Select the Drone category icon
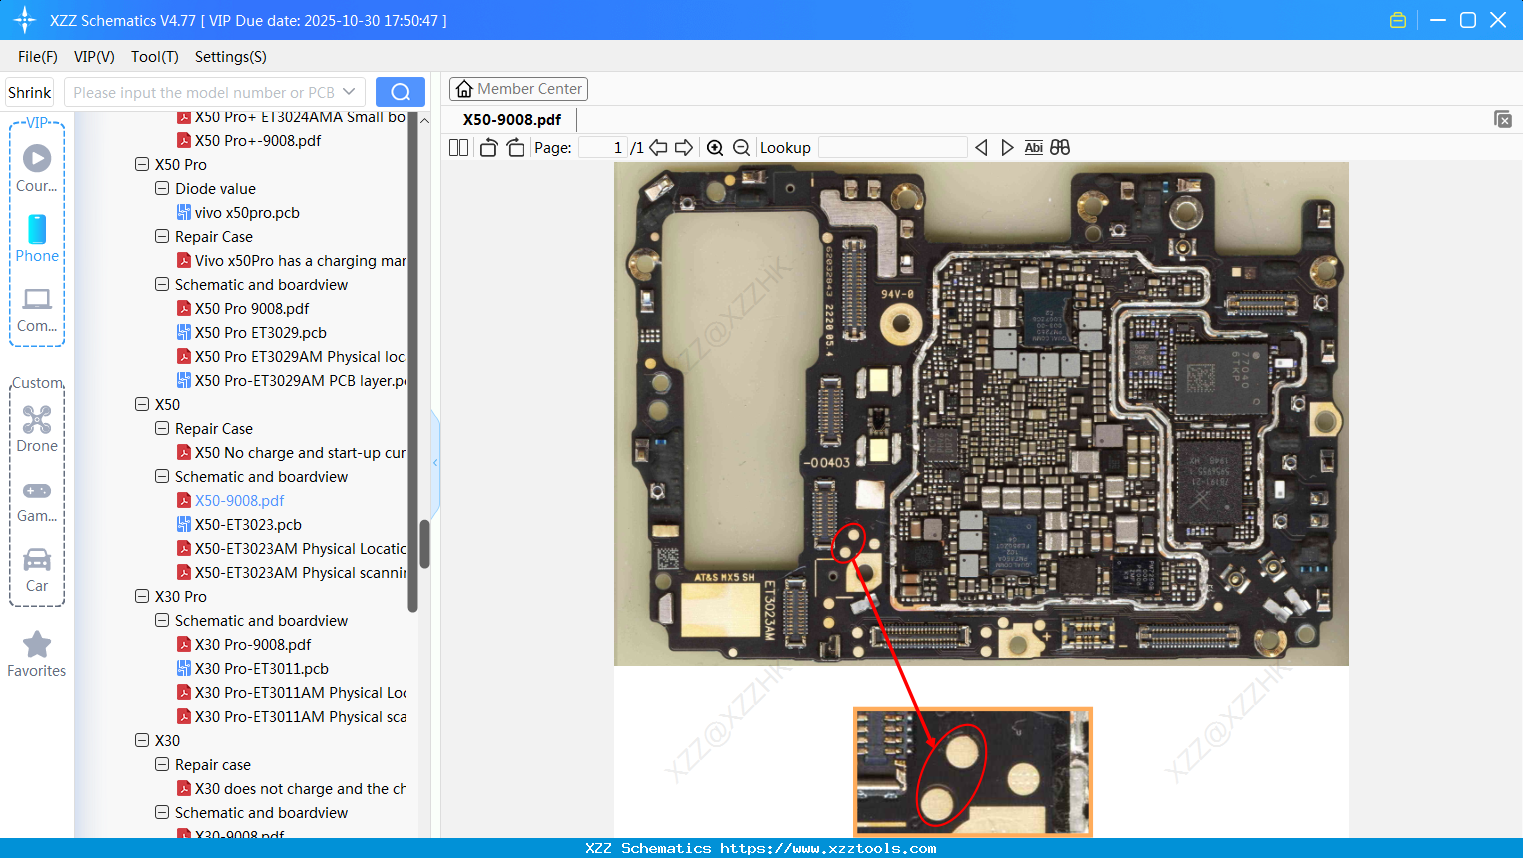 point(37,429)
